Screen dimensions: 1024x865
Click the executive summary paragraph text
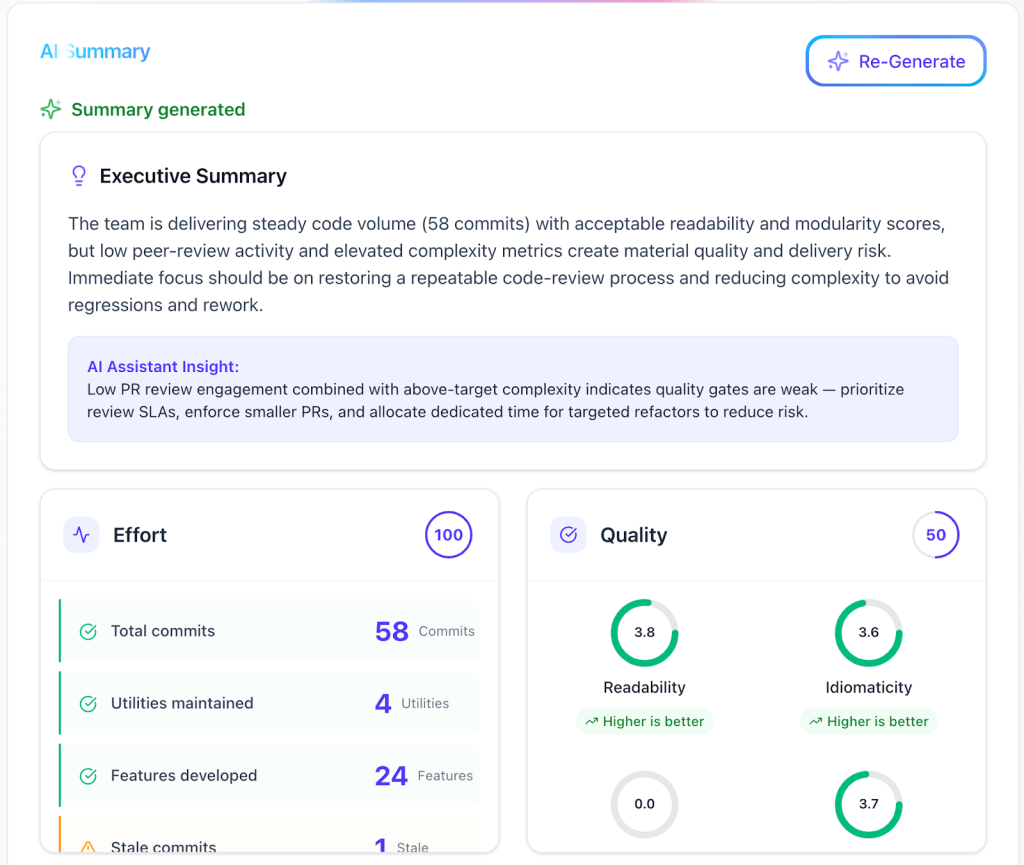[508, 264]
